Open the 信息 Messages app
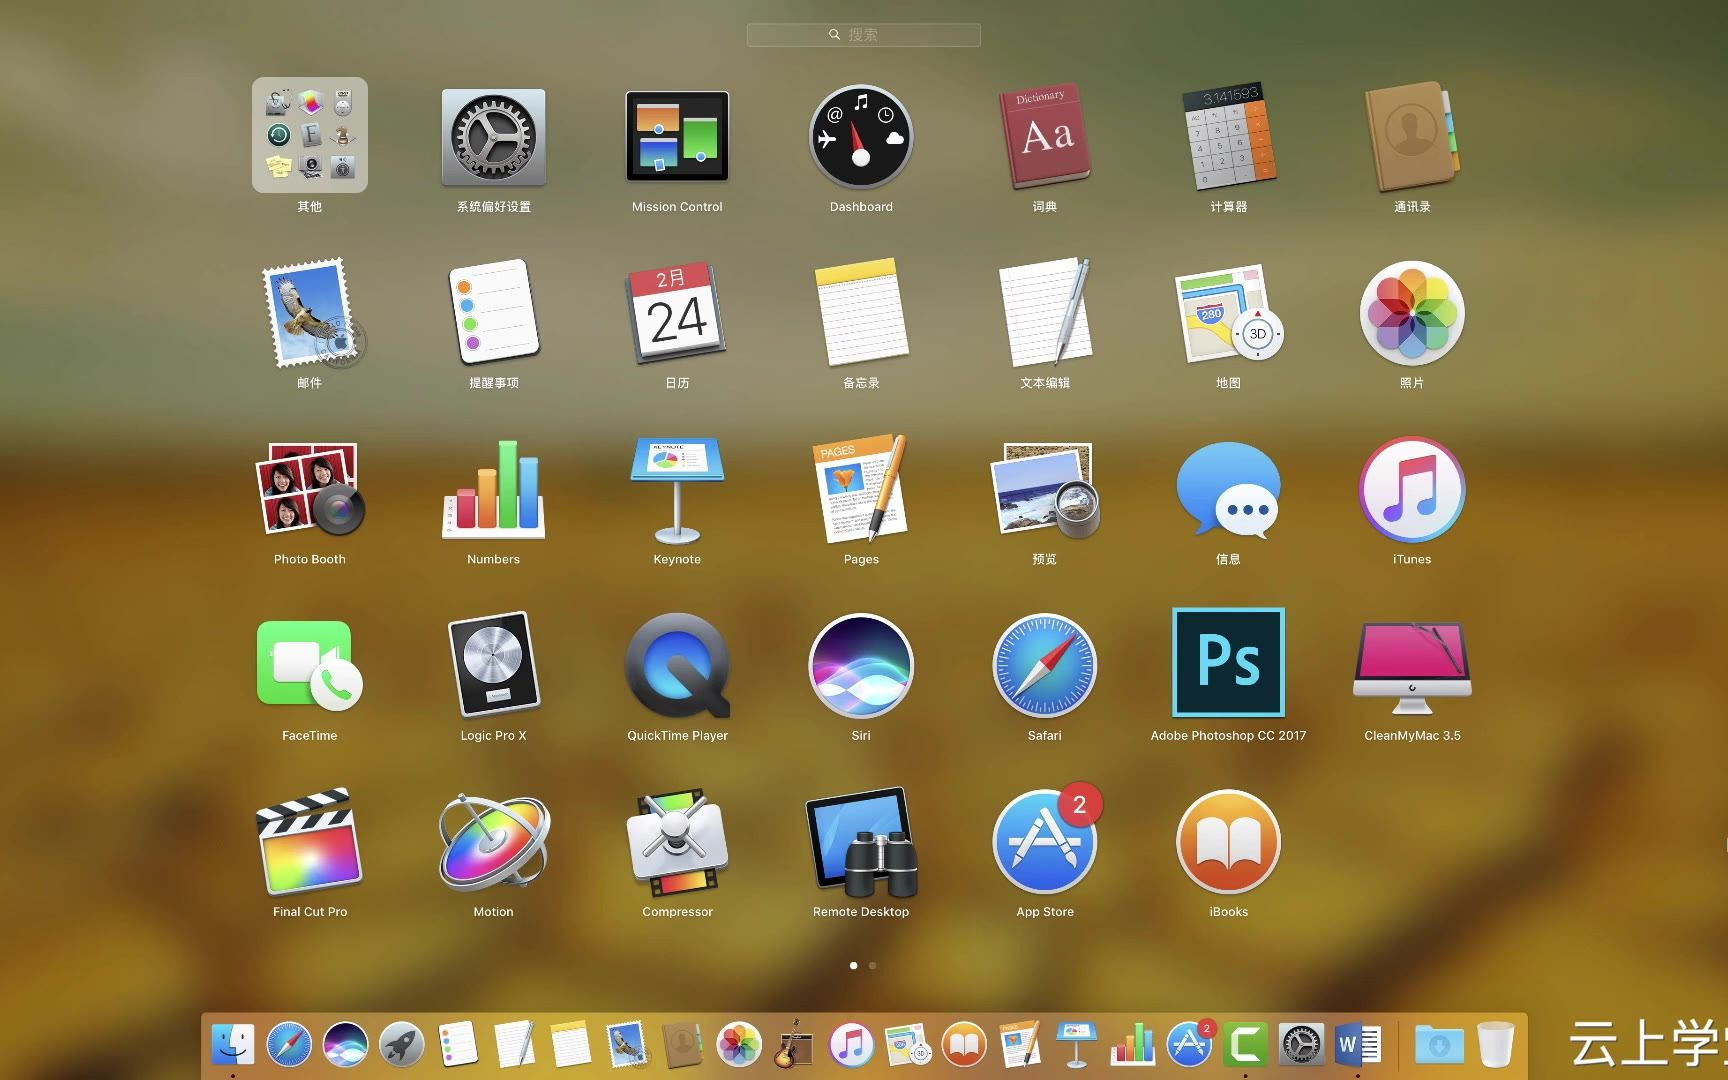Image resolution: width=1728 pixels, height=1080 pixels. (1228, 490)
